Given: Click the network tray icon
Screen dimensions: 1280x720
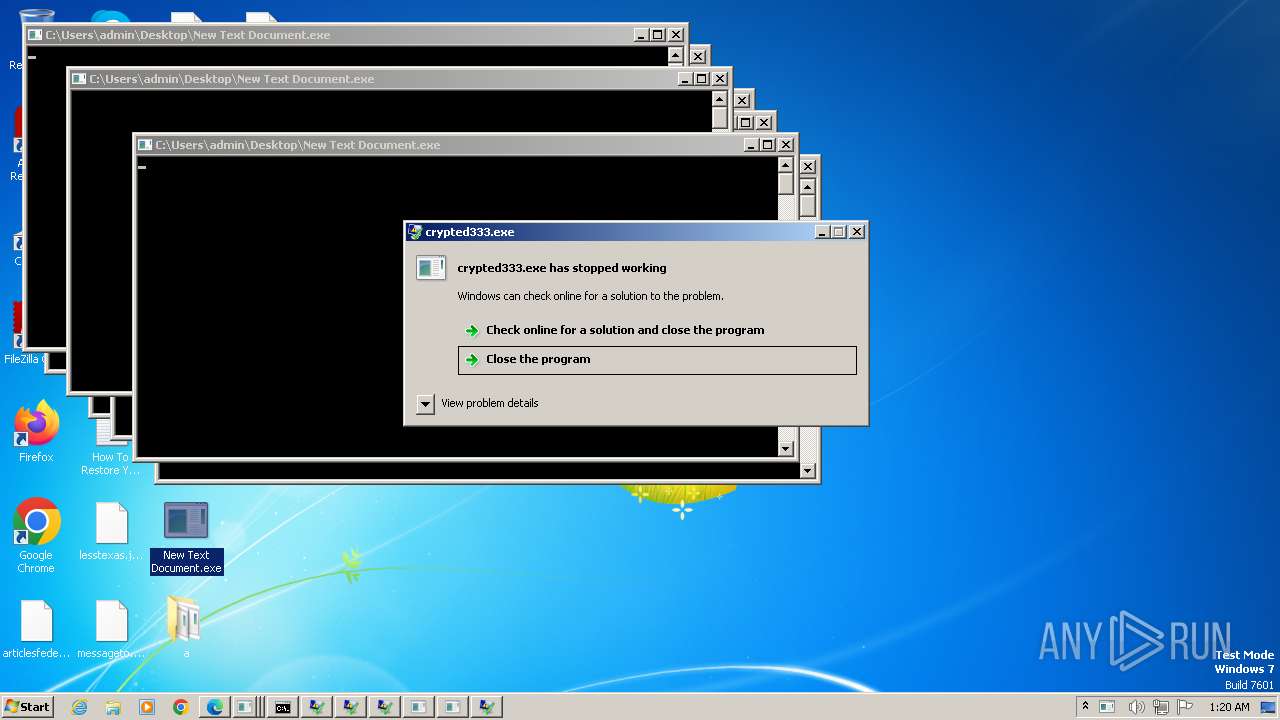Looking at the screenshot, I should (1161, 707).
